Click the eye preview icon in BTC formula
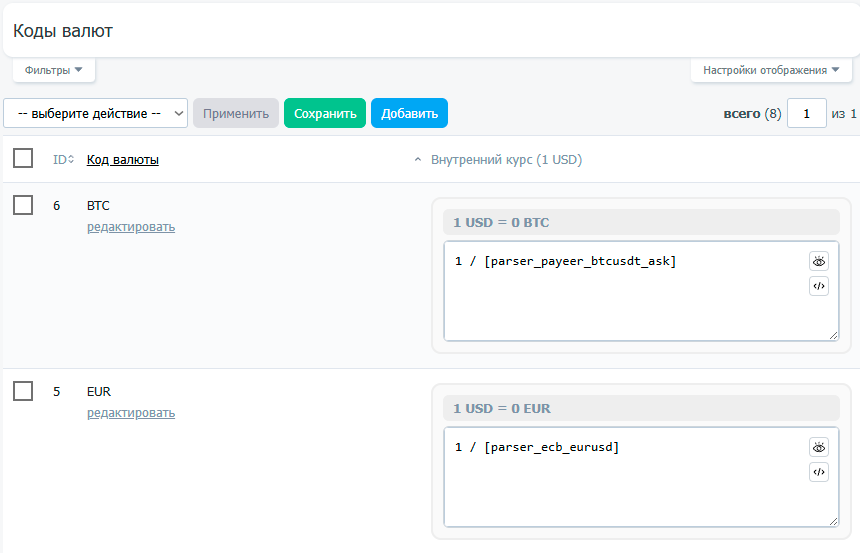 tap(819, 261)
